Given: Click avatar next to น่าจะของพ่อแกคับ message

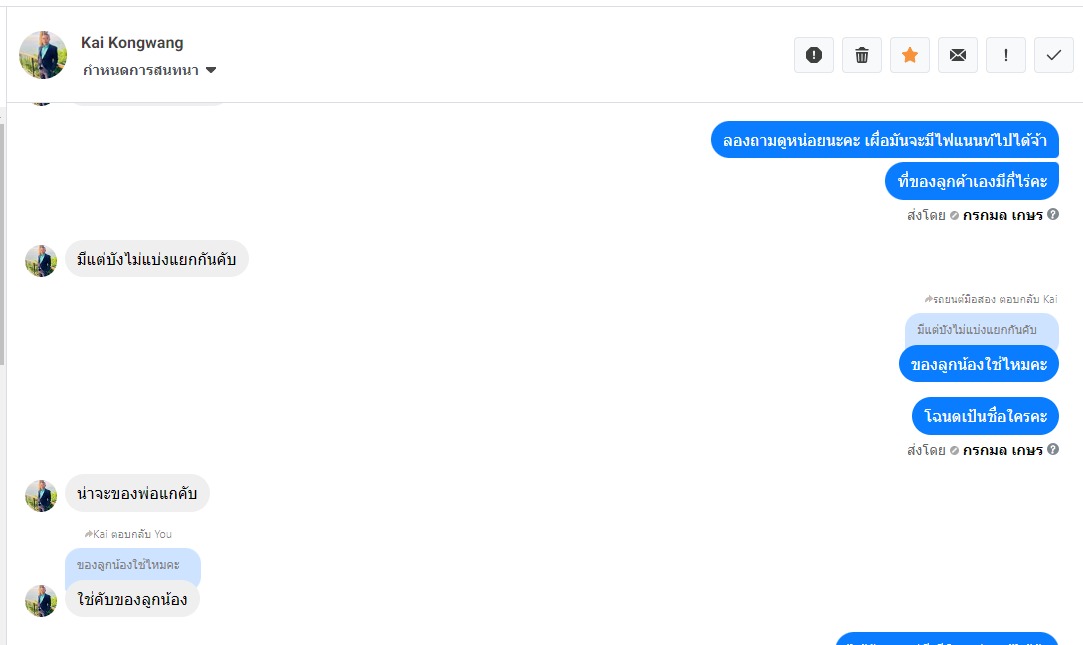Looking at the screenshot, I should (41, 496).
